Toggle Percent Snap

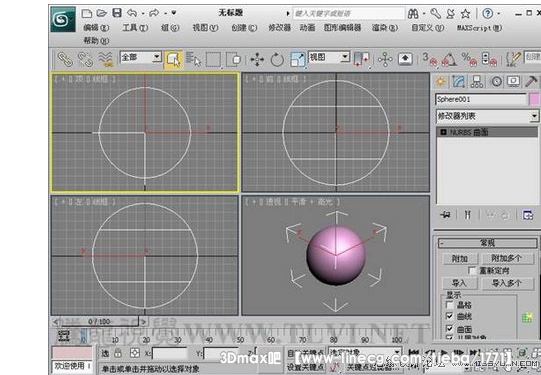click(x=469, y=59)
